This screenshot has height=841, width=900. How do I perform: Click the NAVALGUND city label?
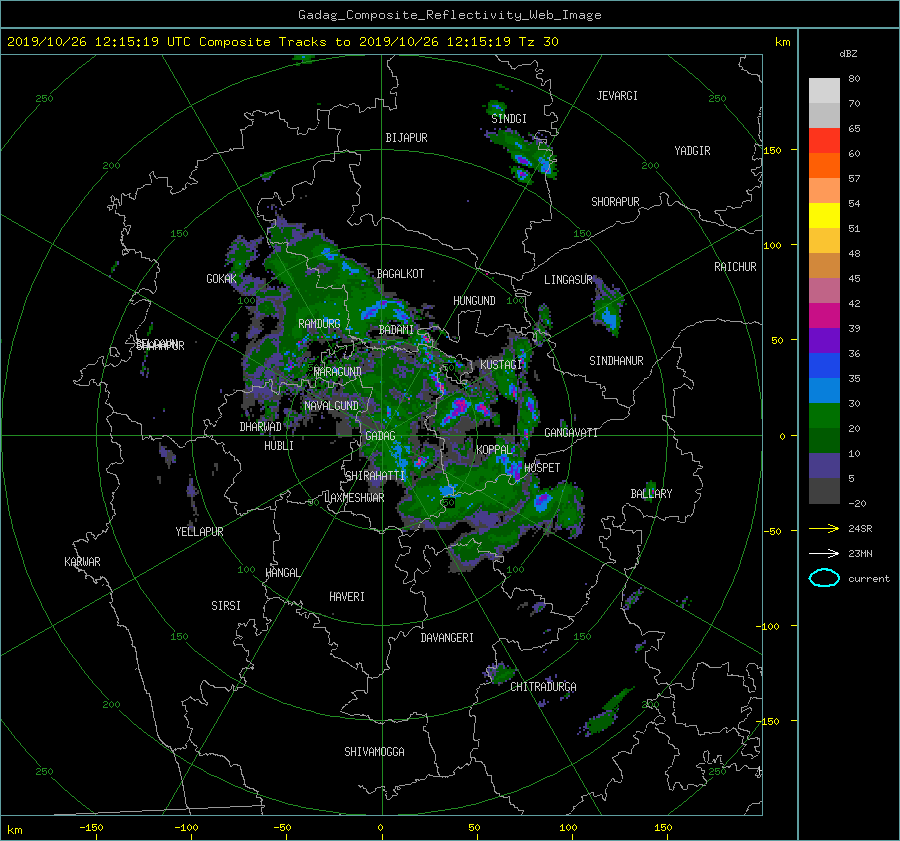(331, 406)
